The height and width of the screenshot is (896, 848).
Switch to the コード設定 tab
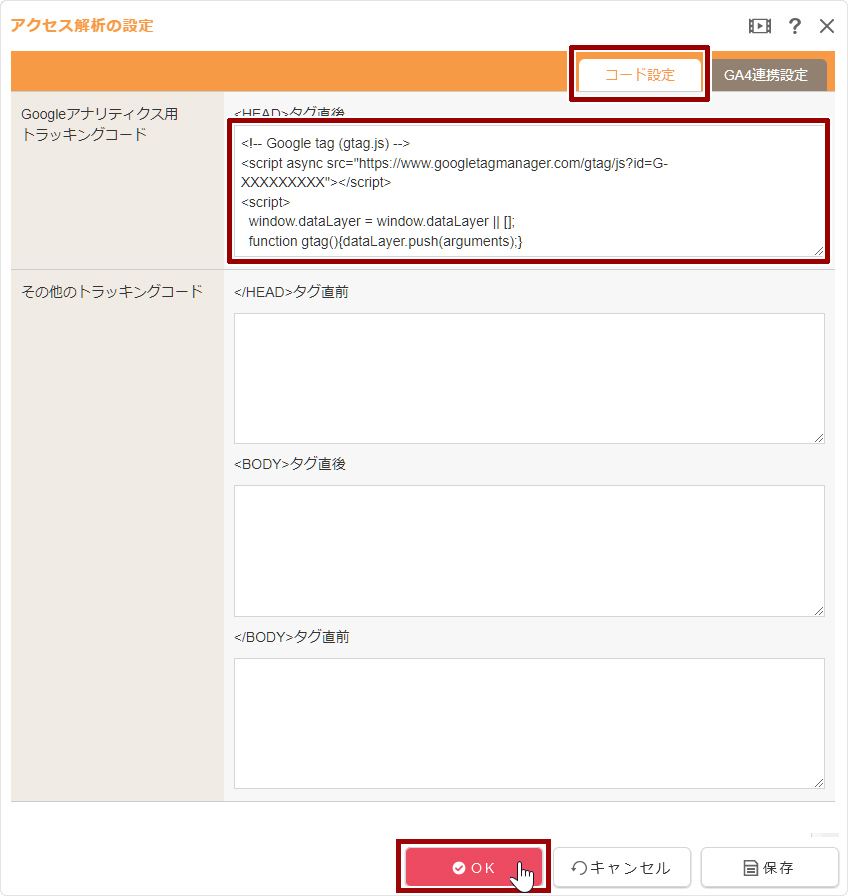pos(639,75)
